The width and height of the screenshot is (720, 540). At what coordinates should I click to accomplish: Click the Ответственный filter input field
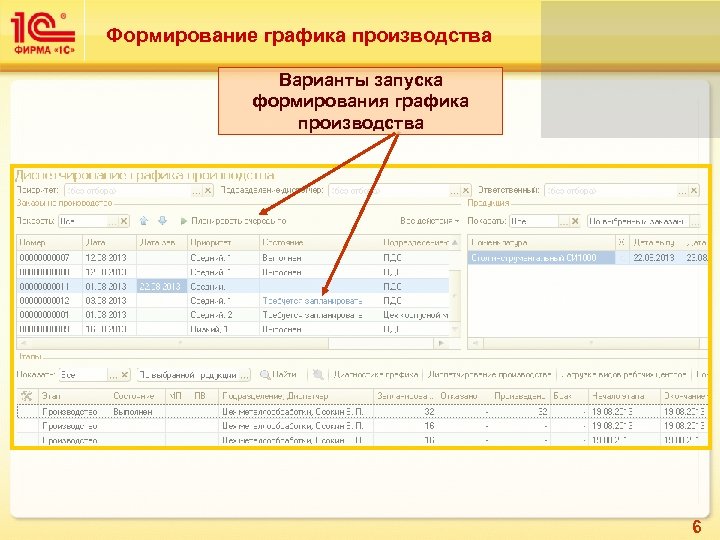[x=610, y=190]
